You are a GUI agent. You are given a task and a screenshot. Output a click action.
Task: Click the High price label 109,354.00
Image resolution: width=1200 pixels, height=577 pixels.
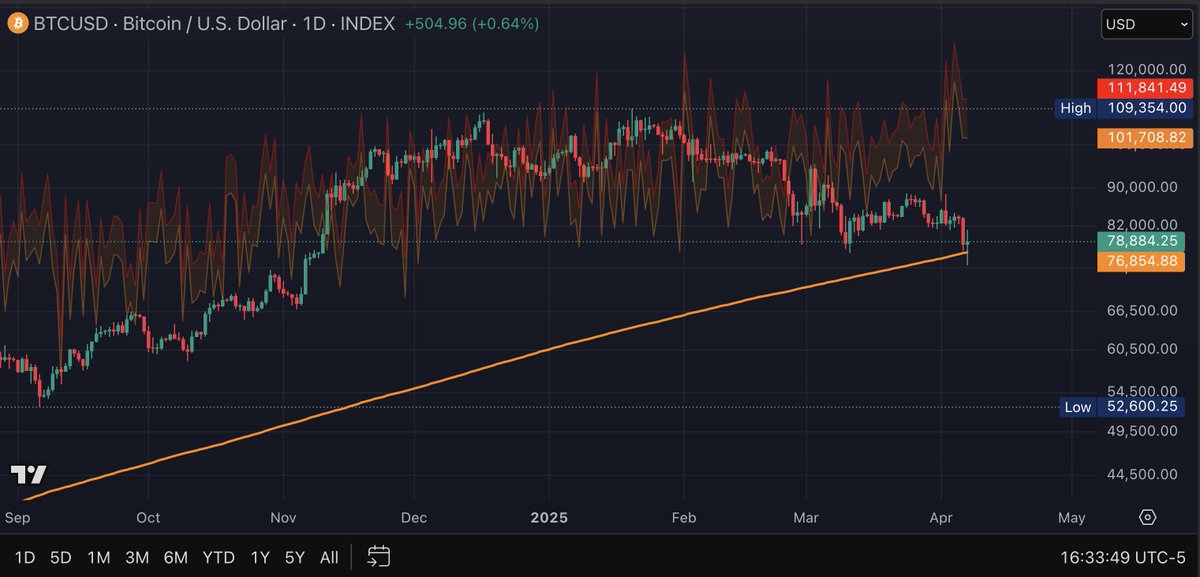pos(1122,108)
